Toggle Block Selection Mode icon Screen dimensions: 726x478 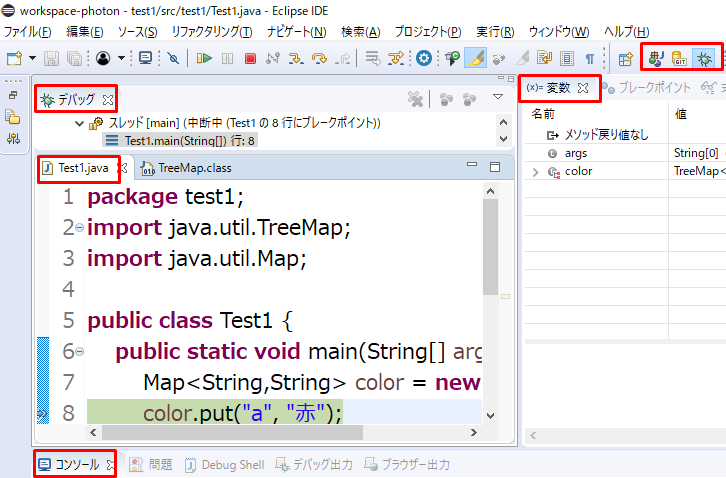tap(567, 58)
